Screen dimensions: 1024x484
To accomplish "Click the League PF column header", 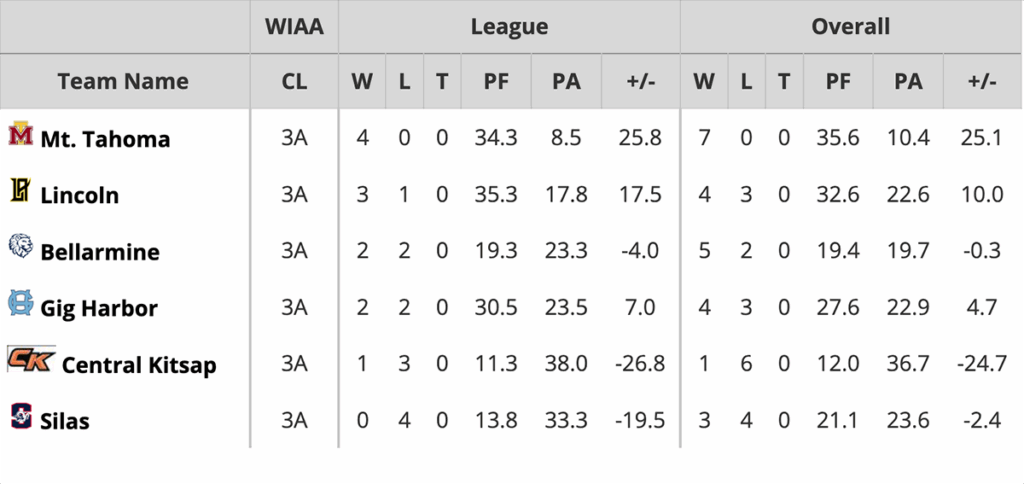I will click(x=496, y=82).
